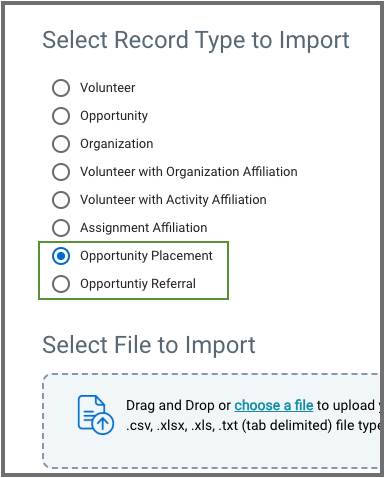Screen dimensions: 384x478
Task: Select Volunteer with Activity Affiliation radio button
Action: [x=61, y=200]
